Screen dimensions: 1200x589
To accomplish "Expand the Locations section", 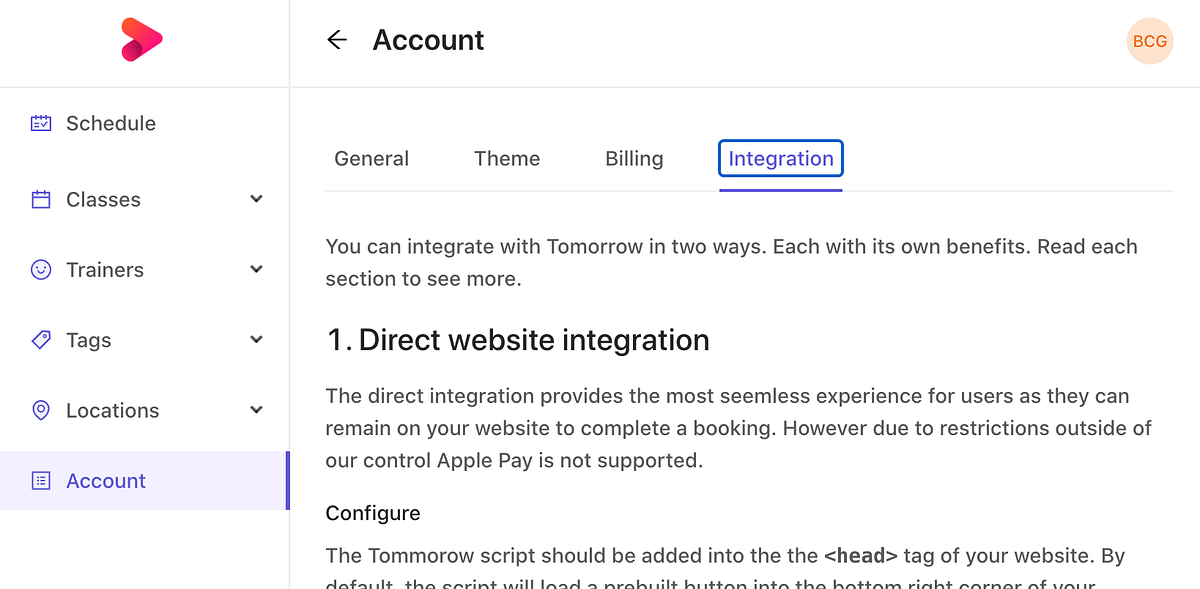I will pyautogui.click(x=257, y=410).
